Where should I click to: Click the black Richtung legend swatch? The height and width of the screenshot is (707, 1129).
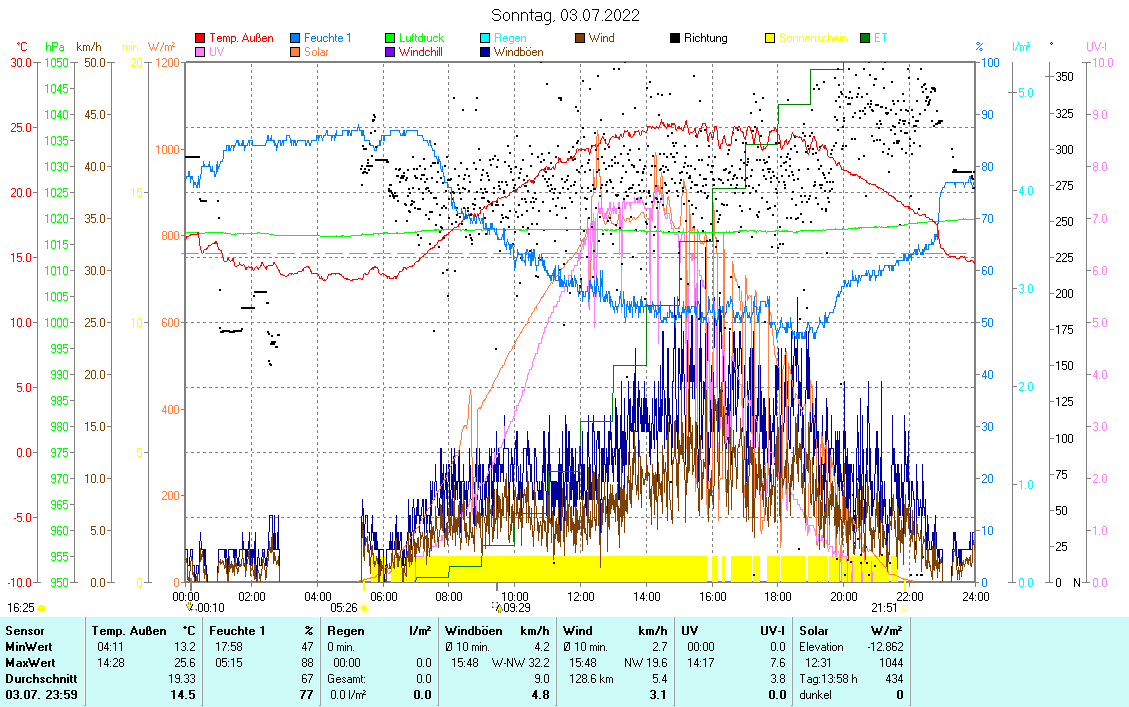point(675,38)
